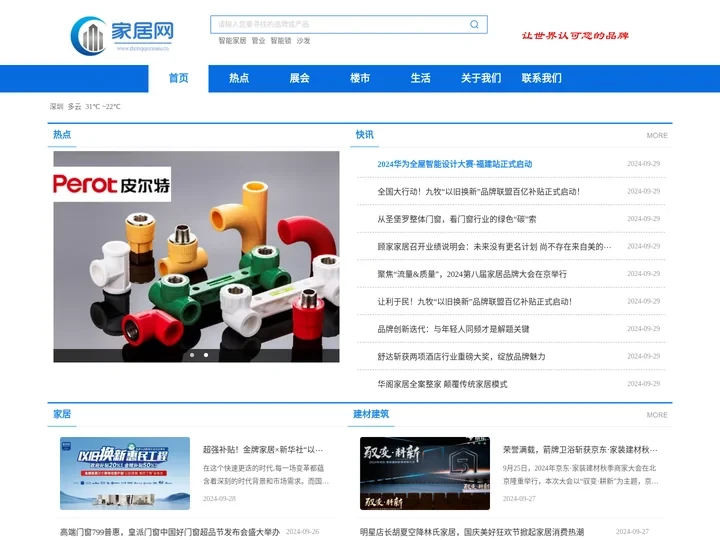
Task: Click the red slogan banner text
Action: [x=575, y=36]
